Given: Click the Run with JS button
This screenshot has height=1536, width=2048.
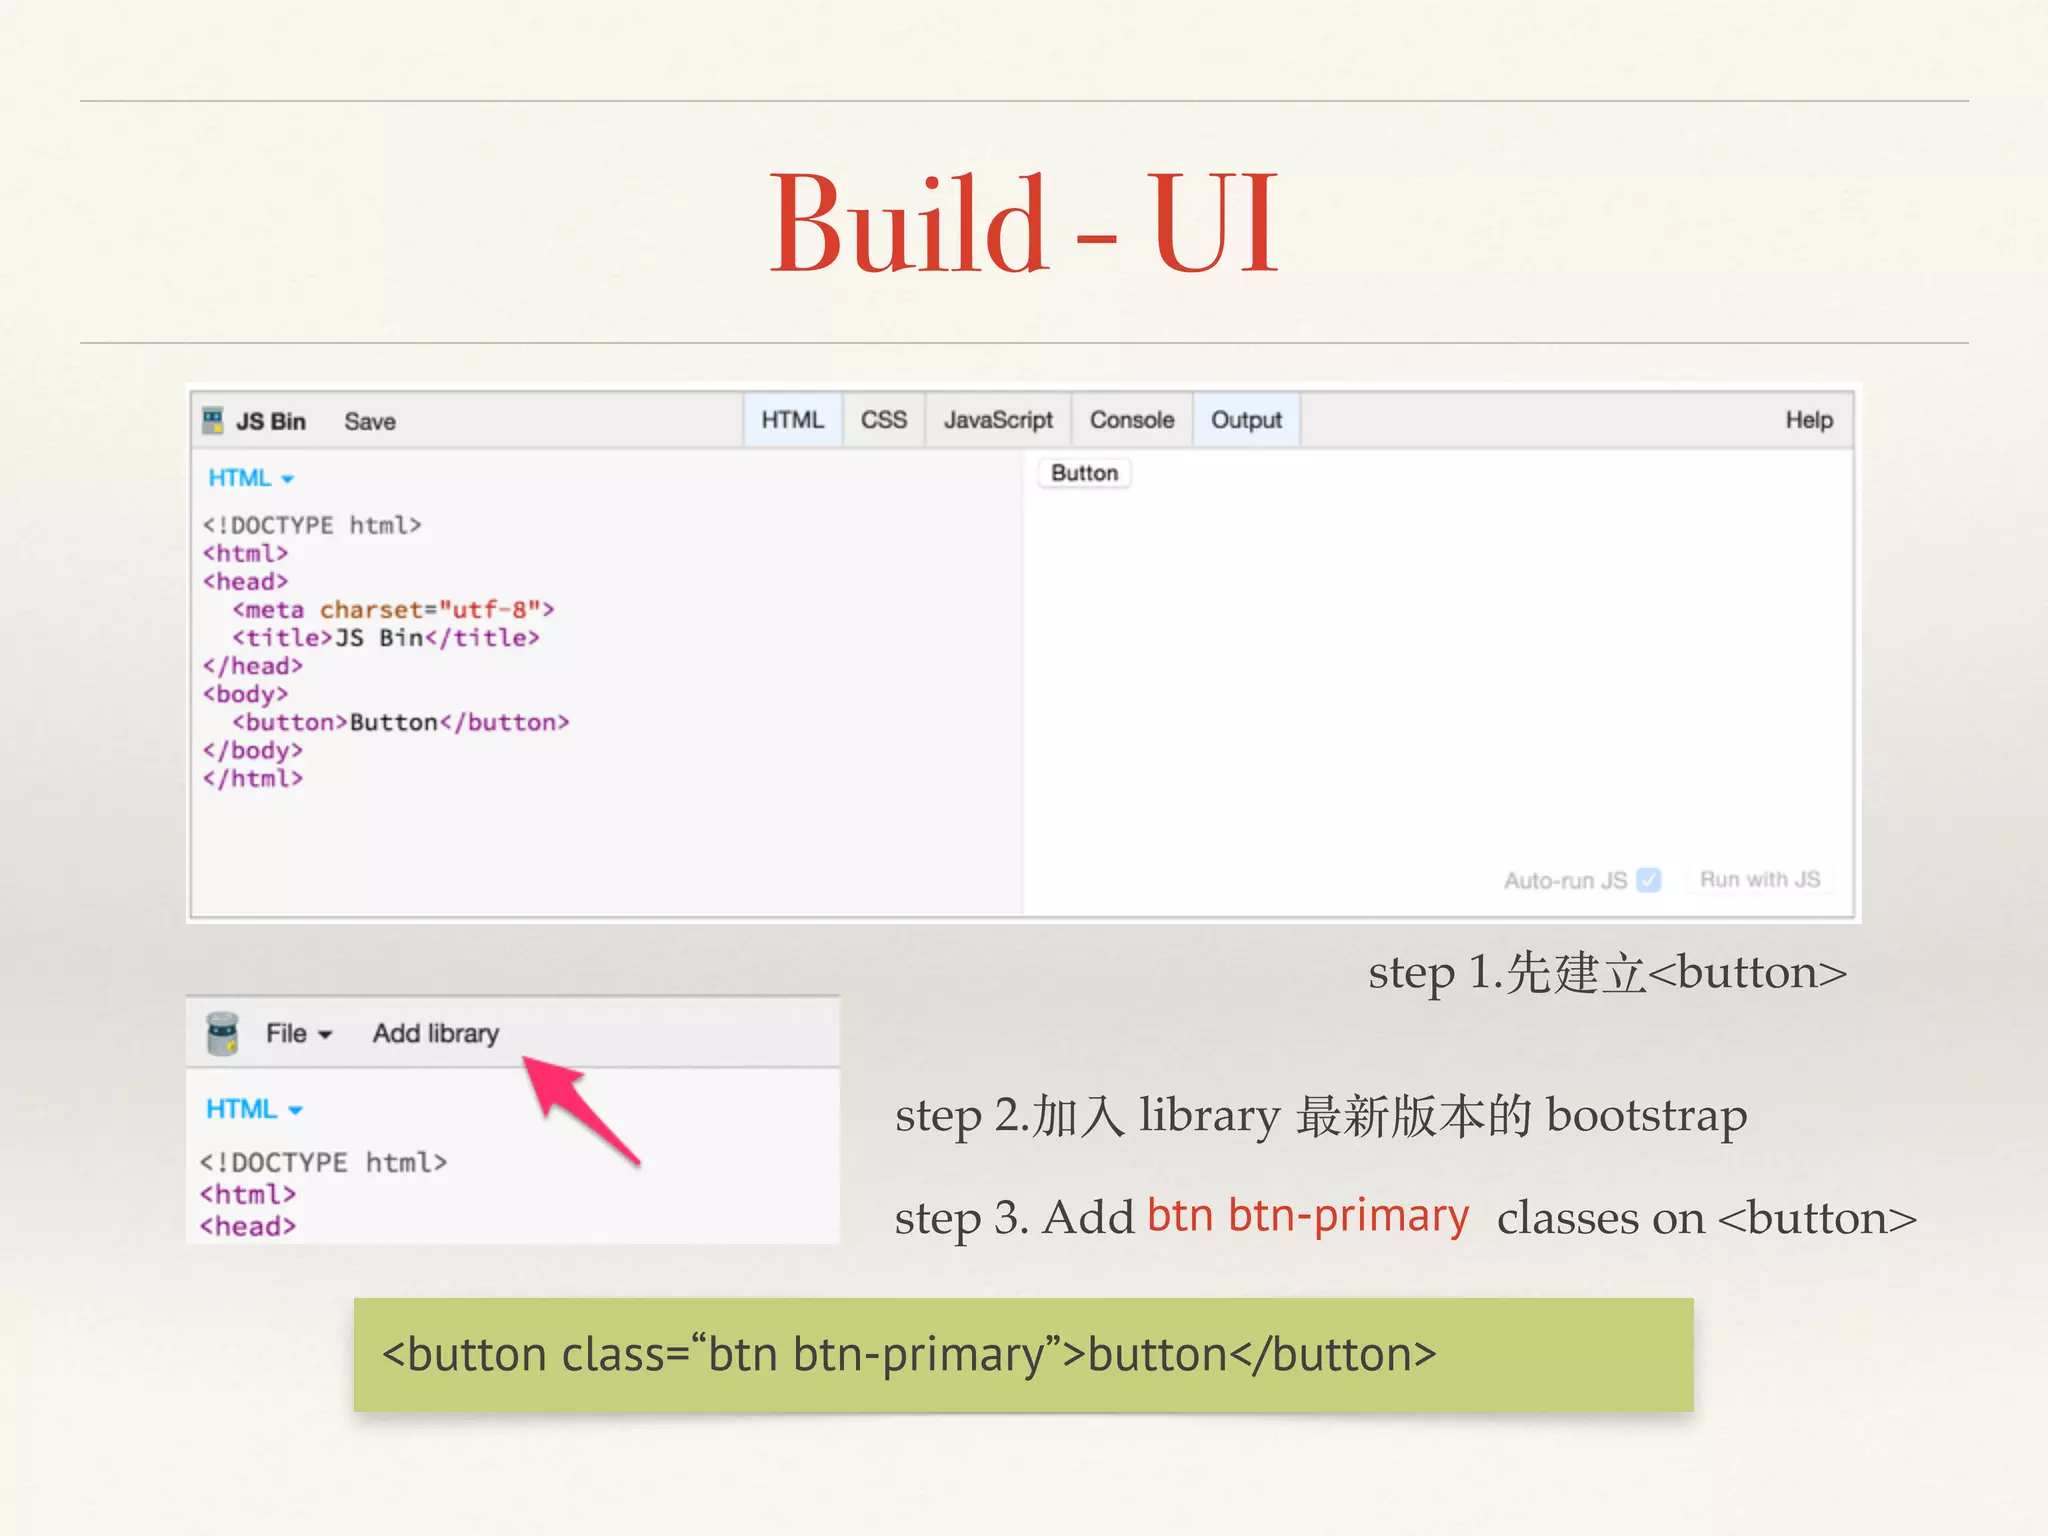Looking at the screenshot, I should [x=1760, y=879].
